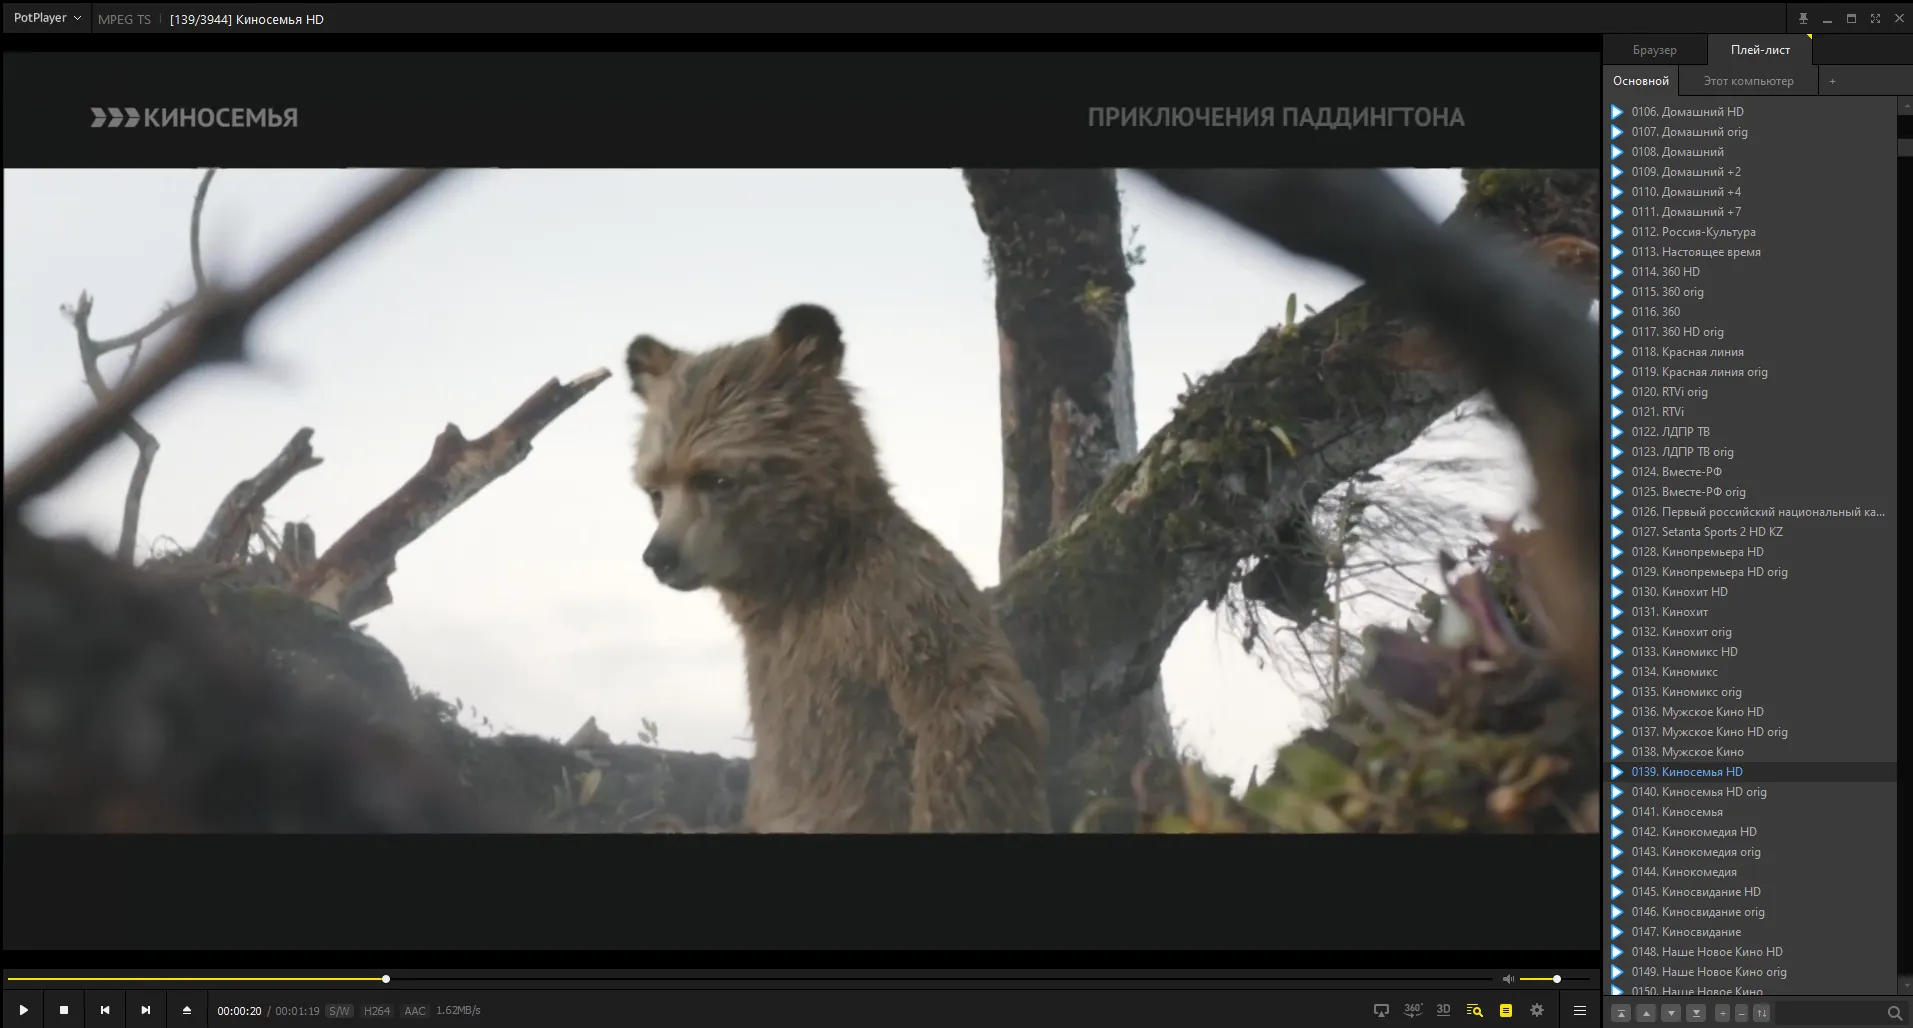The image size is (1913, 1028).
Task: Click the S/W decoder indicator
Action: pos(339,1011)
